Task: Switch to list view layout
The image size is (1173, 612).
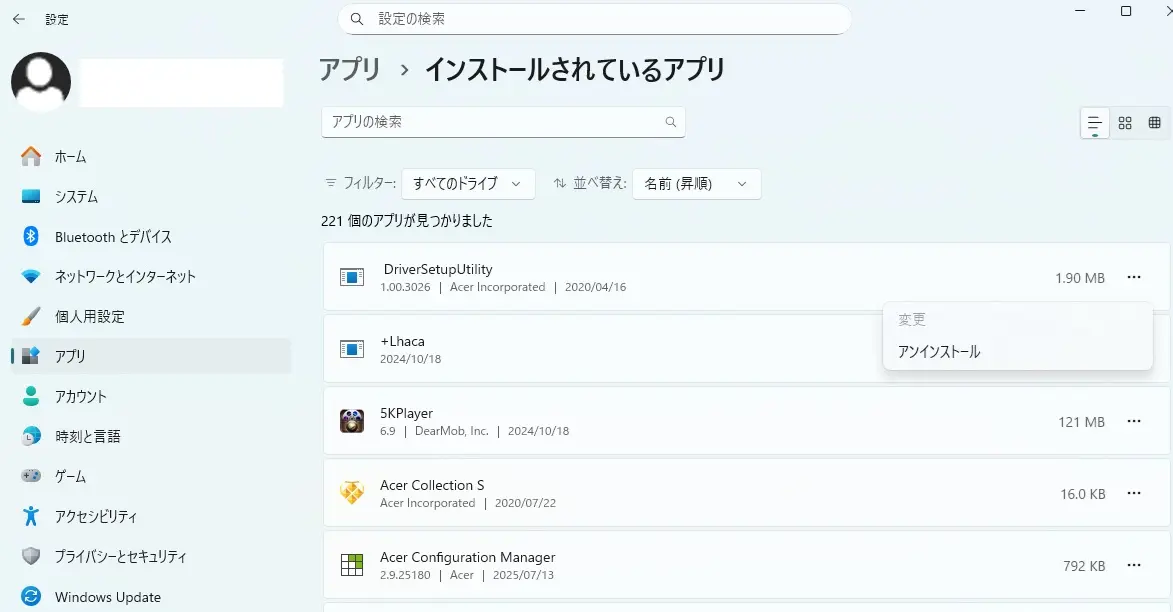Action: [1094, 123]
